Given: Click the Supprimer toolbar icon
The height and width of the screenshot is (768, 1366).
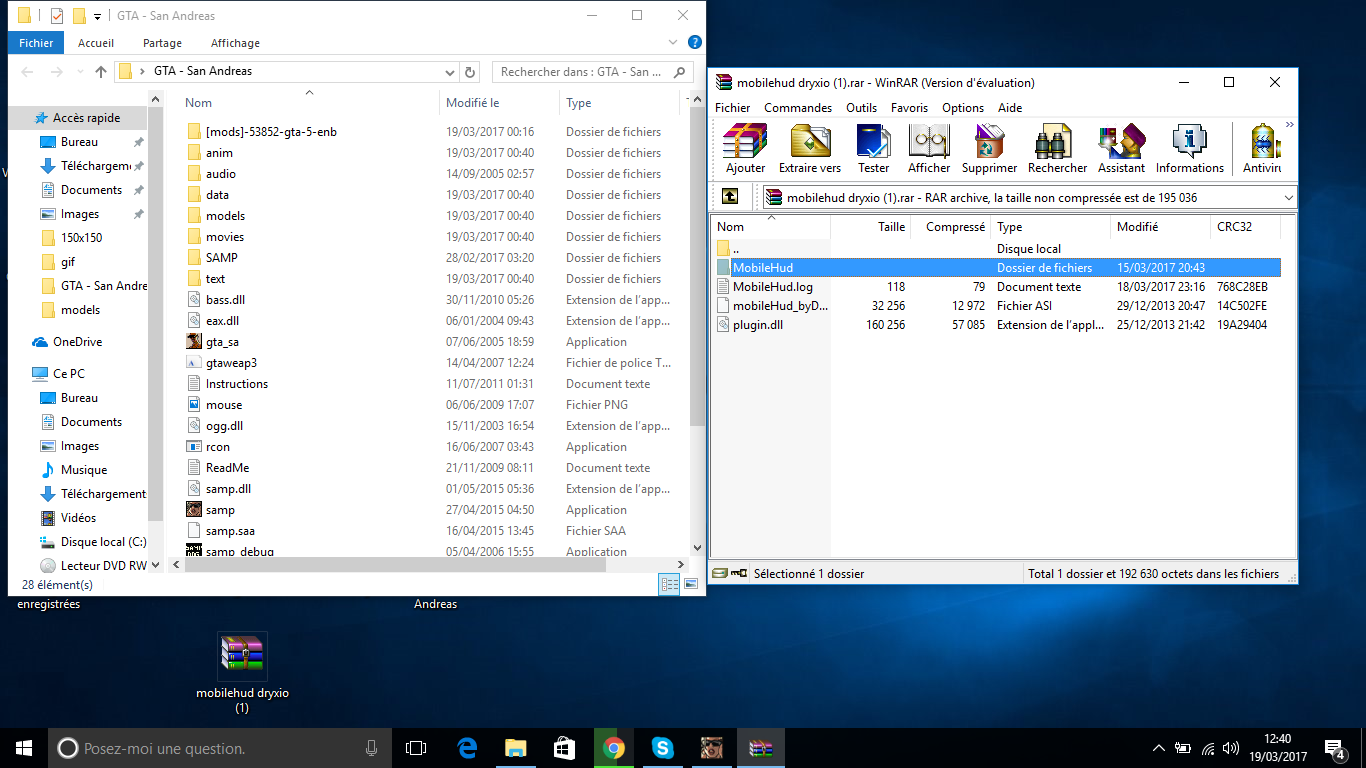Looking at the screenshot, I should pyautogui.click(x=989, y=149).
